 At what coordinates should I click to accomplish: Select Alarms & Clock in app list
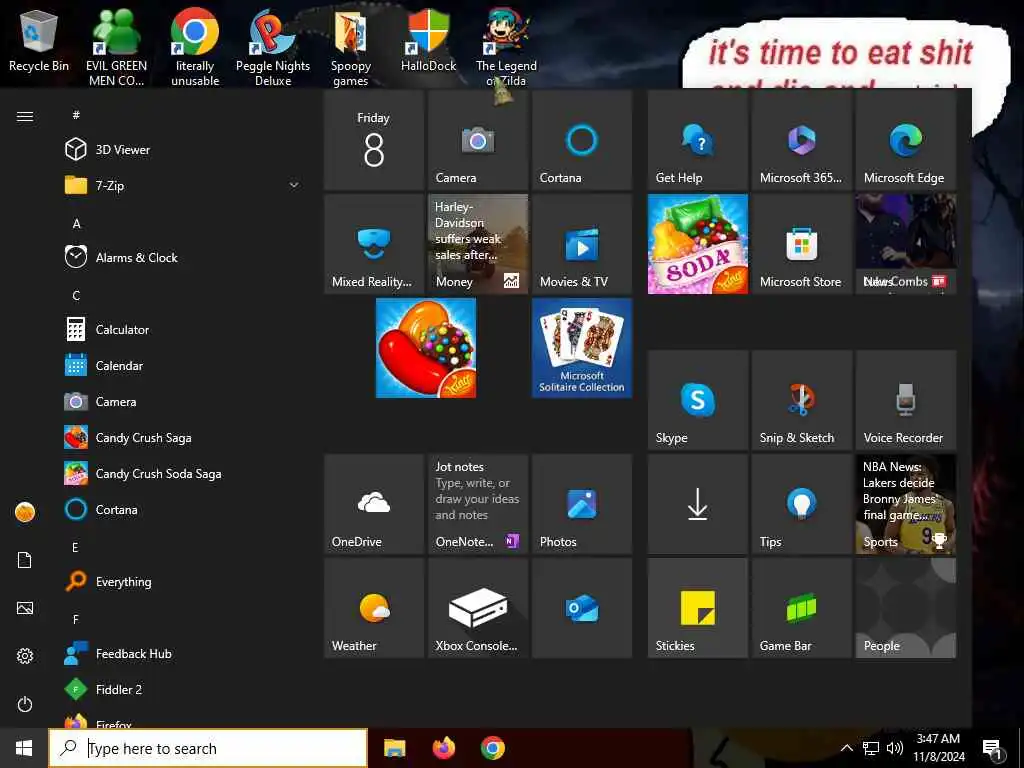[183, 257]
